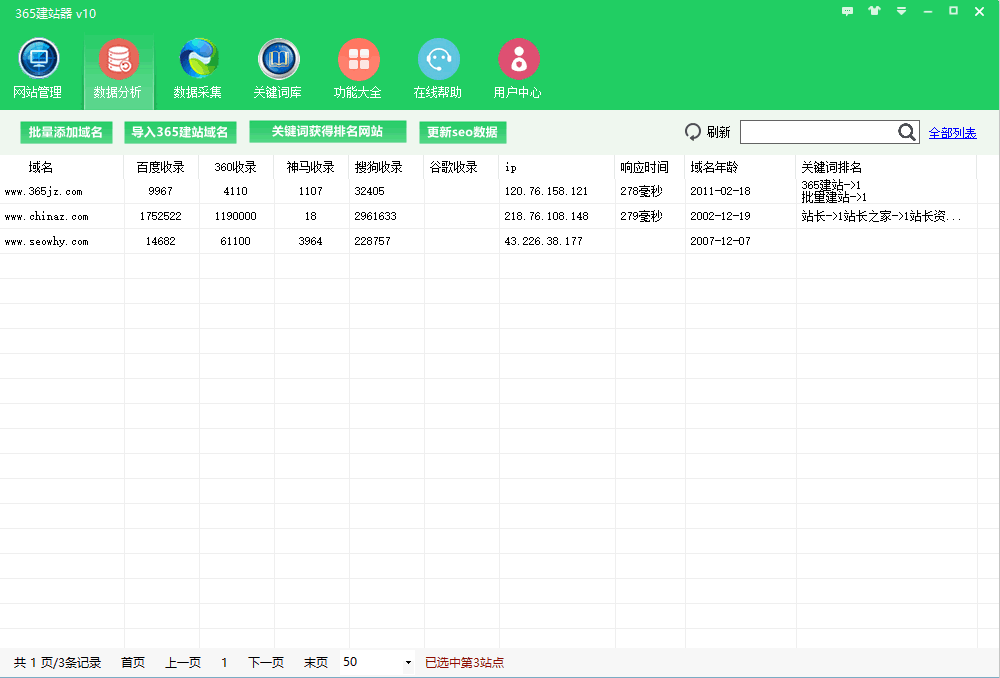Click the 关键词获得排名网站 button
1000x678 pixels.
tap(328, 131)
